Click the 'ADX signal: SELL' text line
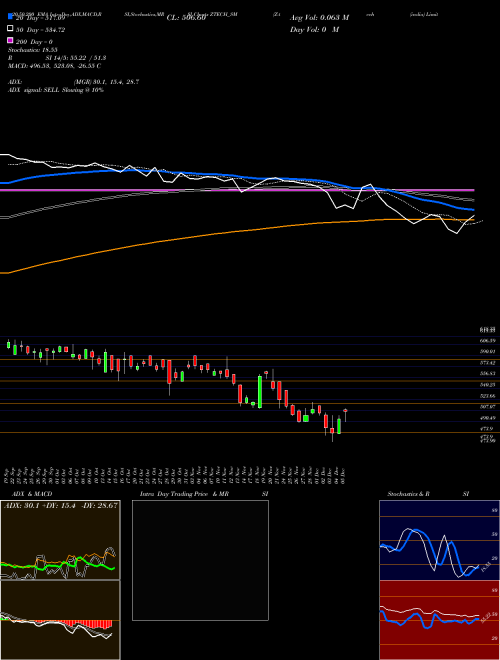The height and width of the screenshot is (660, 500). [56, 90]
